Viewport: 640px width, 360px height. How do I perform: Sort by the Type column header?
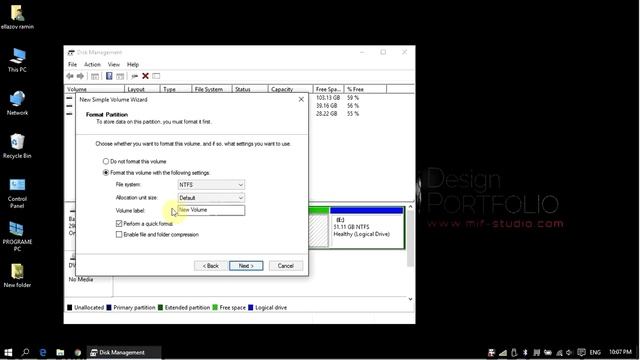(x=176, y=89)
